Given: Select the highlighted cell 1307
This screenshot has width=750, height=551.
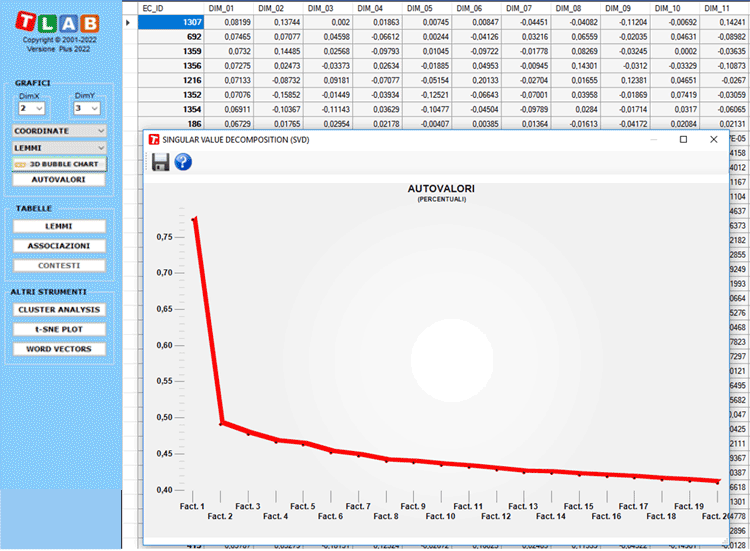Looking at the screenshot, I should (x=171, y=22).
